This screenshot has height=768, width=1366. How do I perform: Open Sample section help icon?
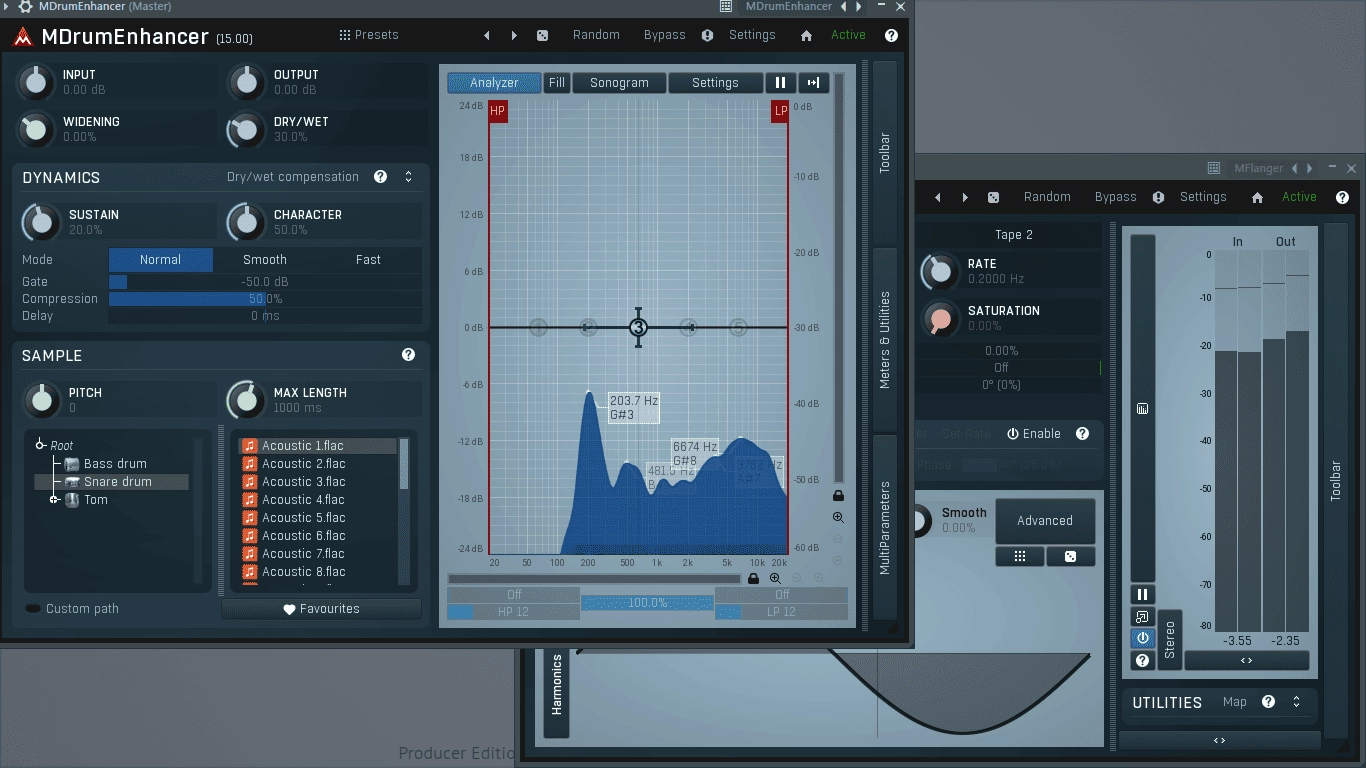(x=408, y=355)
